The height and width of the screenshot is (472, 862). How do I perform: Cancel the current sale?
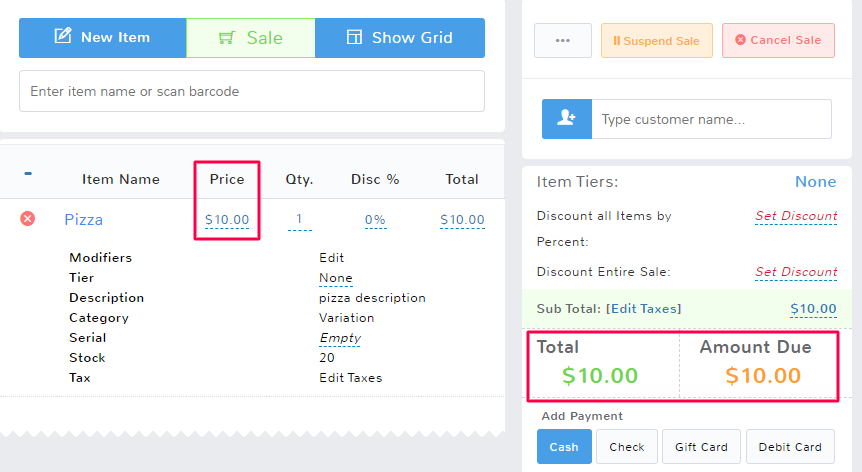[778, 41]
